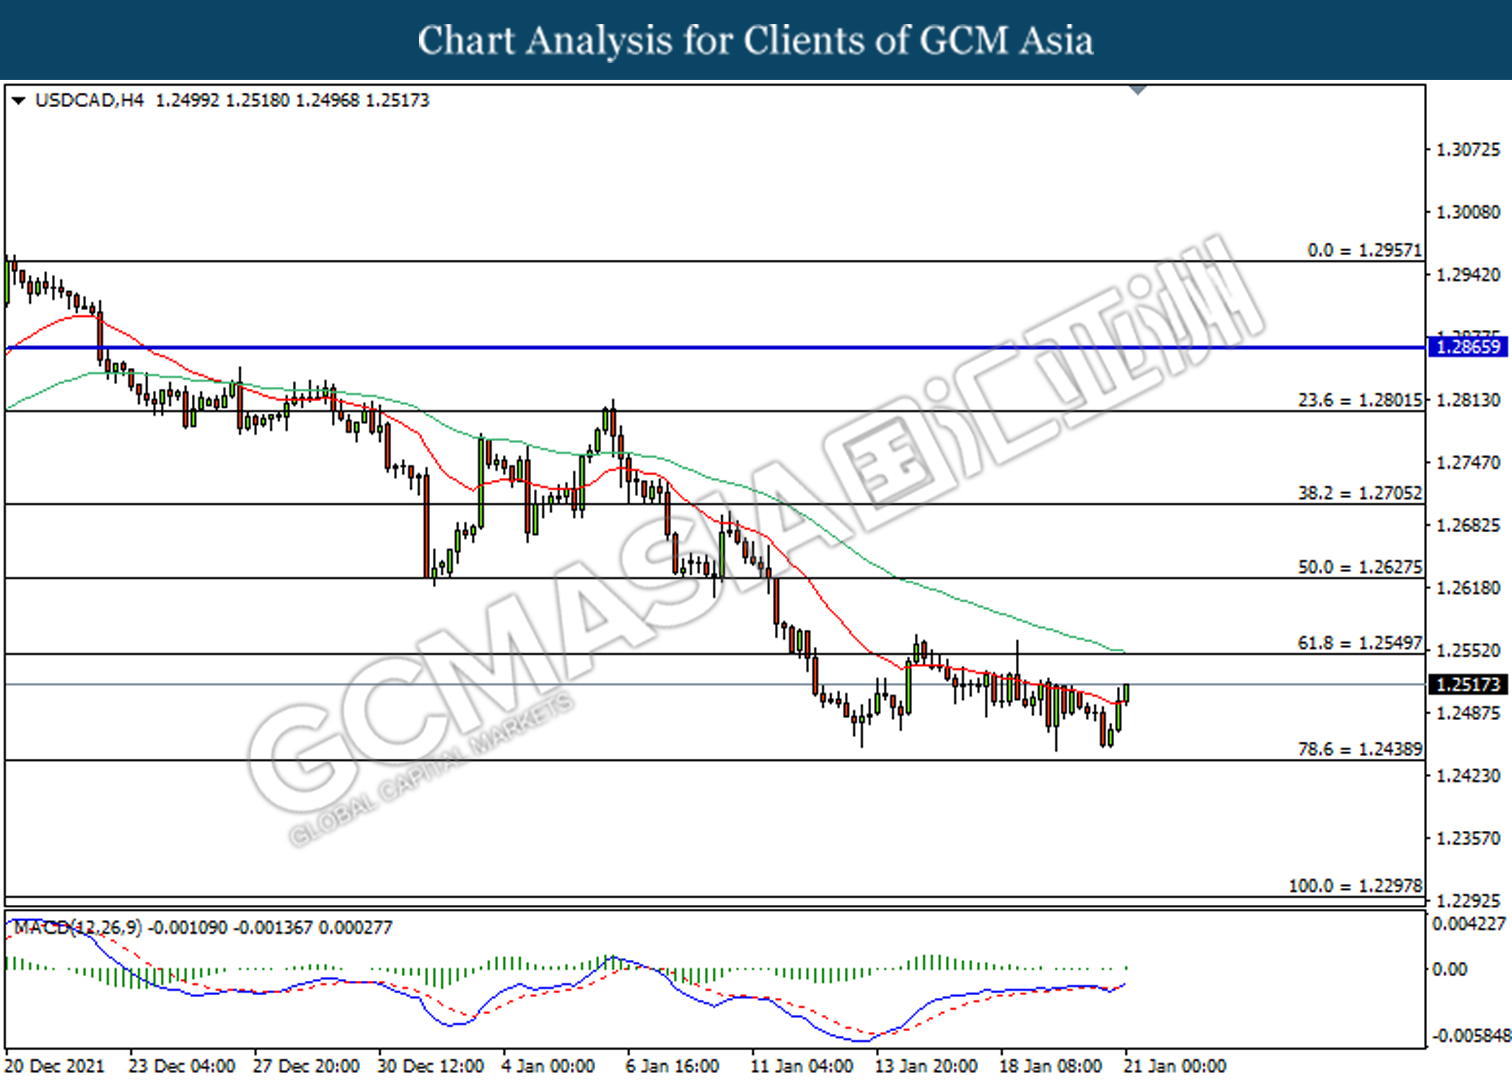Image resolution: width=1512 pixels, height=1080 pixels.
Task: Select the Fibonacci label 61.8 = 1.25497
Action: (x=1360, y=643)
